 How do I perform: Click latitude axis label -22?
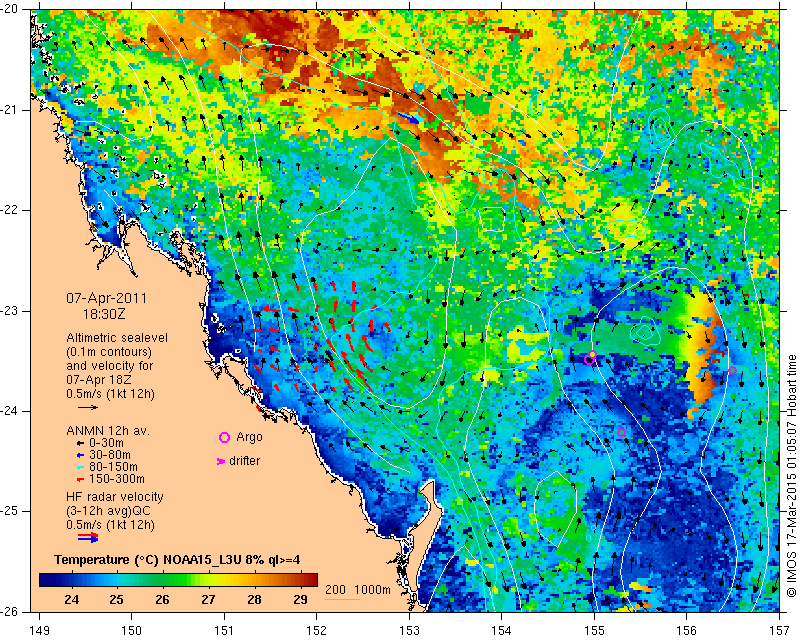[9, 210]
